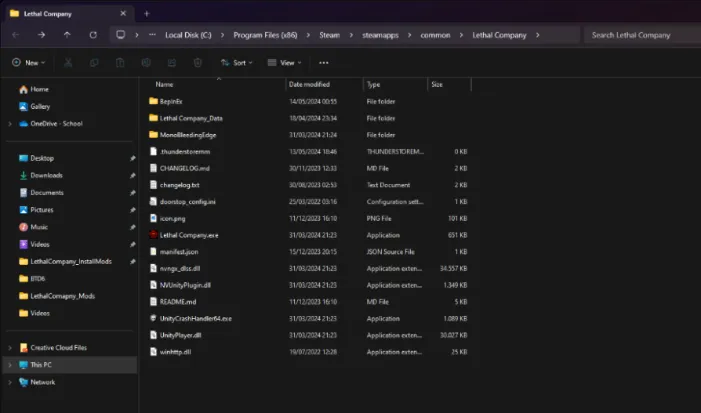The height and width of the screenshot is (413, 701).
Task: Unpin Music using its pin icon
Action: click(x=132, y=227)
